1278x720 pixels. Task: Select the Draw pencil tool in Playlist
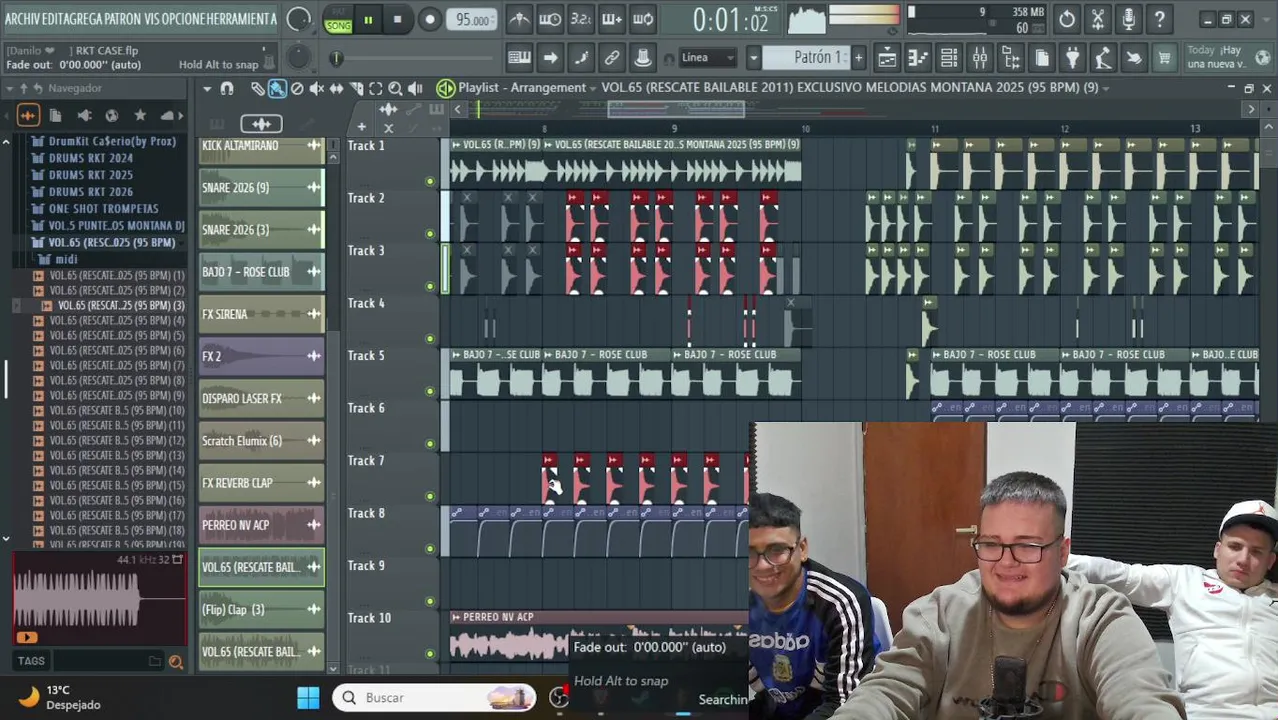coord(258,88)
